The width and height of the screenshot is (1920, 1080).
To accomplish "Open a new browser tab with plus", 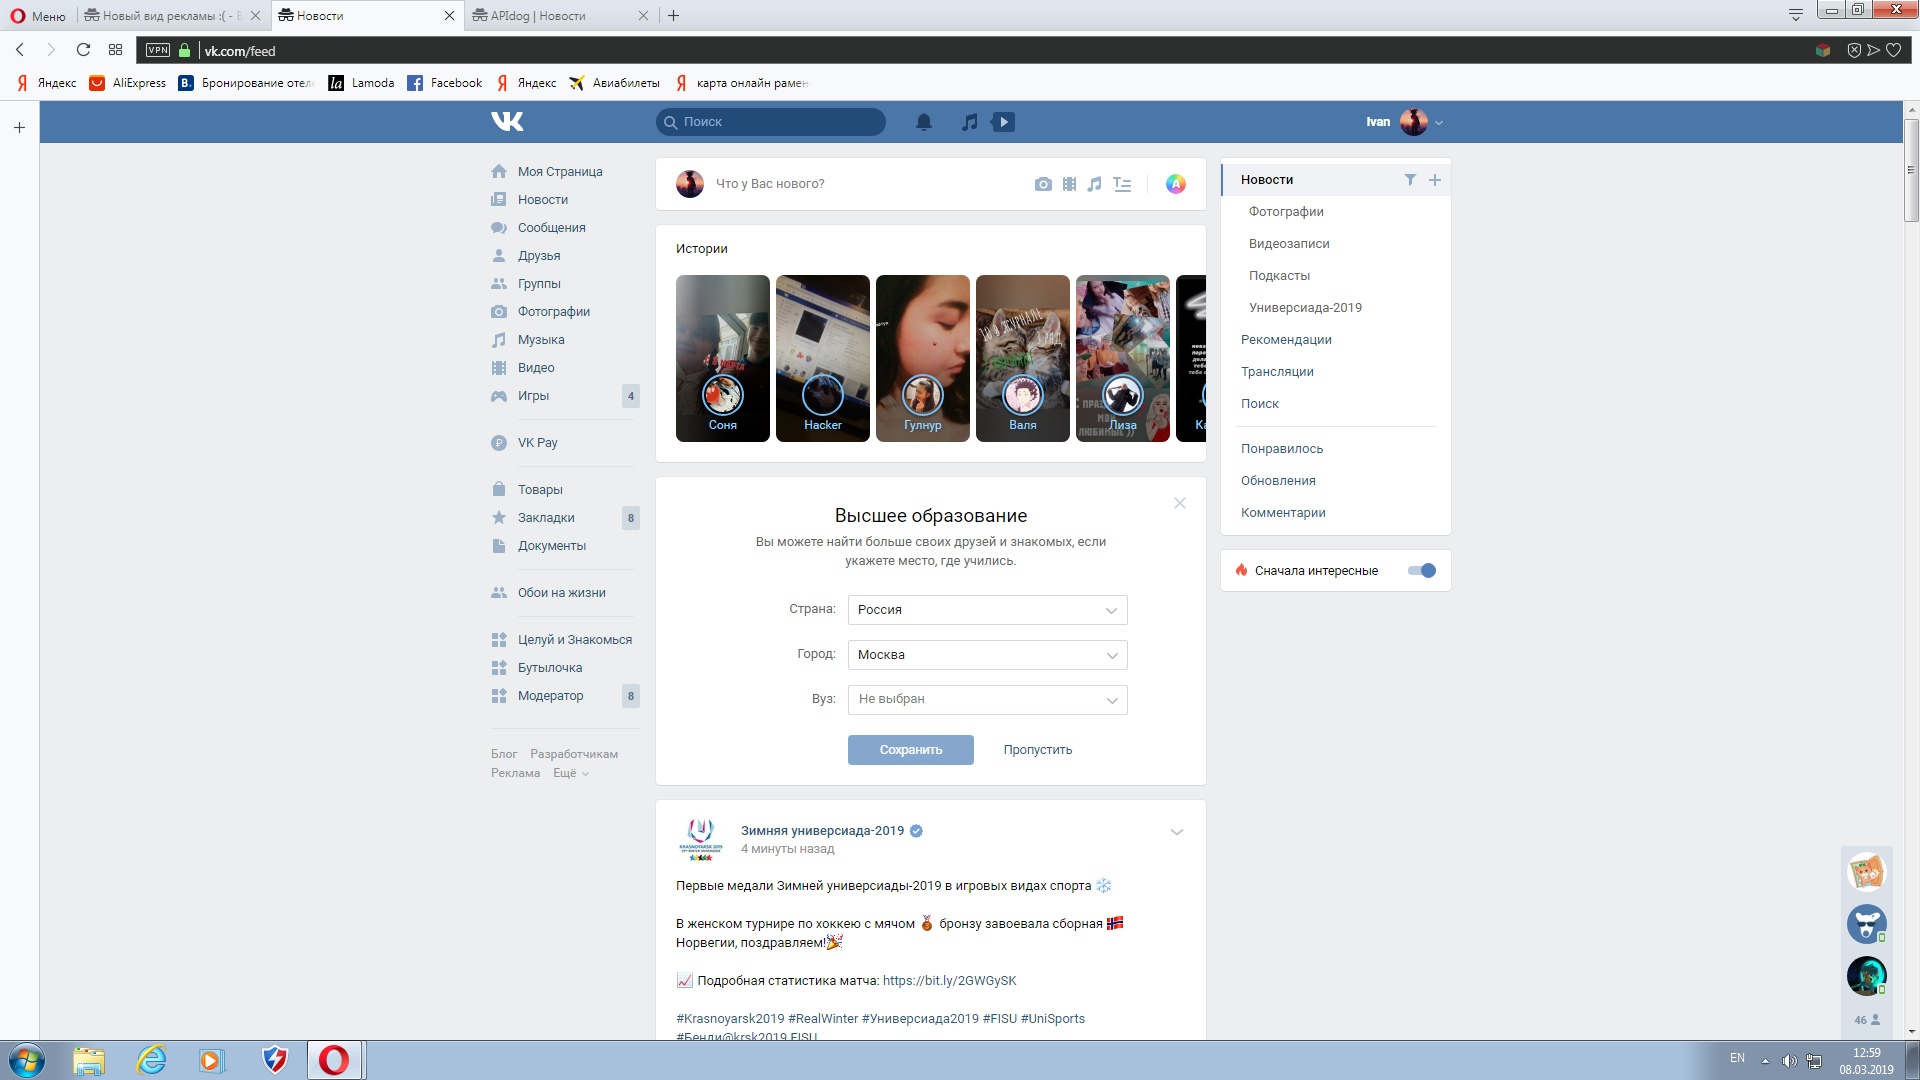I will click(673, 16).
